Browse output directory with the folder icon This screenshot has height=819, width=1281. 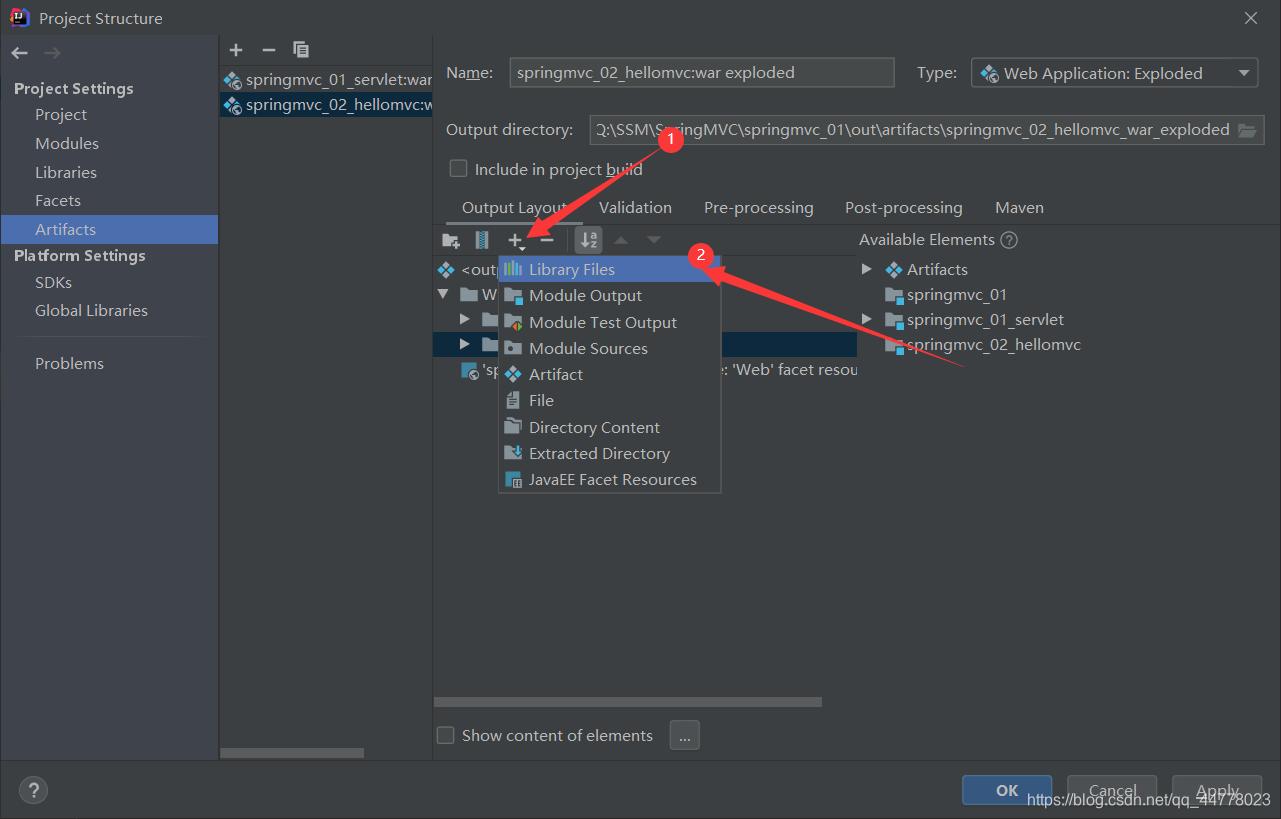coord(1246,130)
